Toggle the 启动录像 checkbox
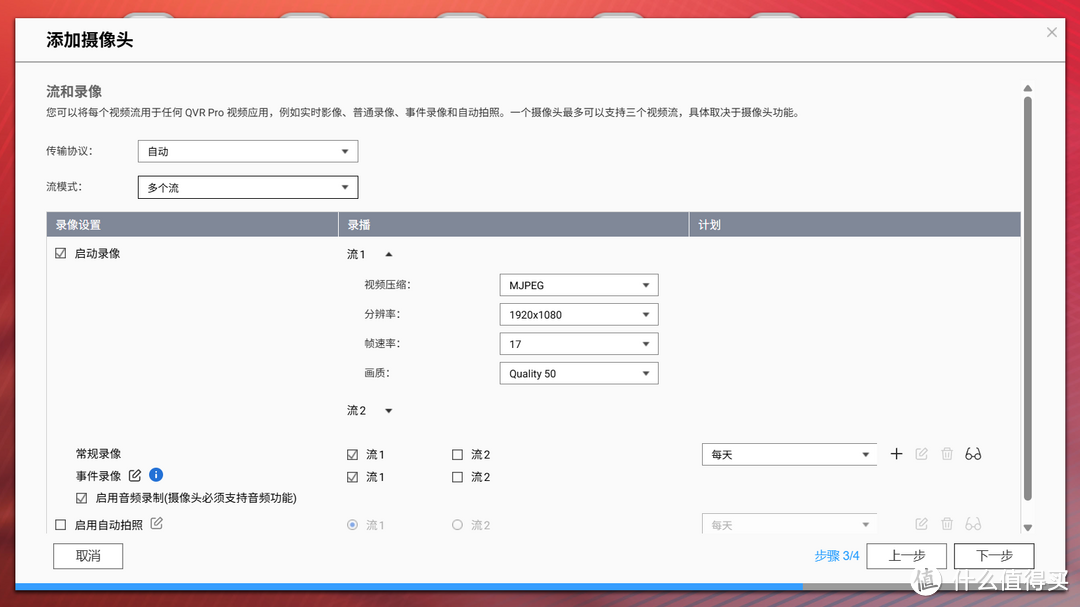The width and height of the screenshot is (1080, 607). [x=60, y=253]
